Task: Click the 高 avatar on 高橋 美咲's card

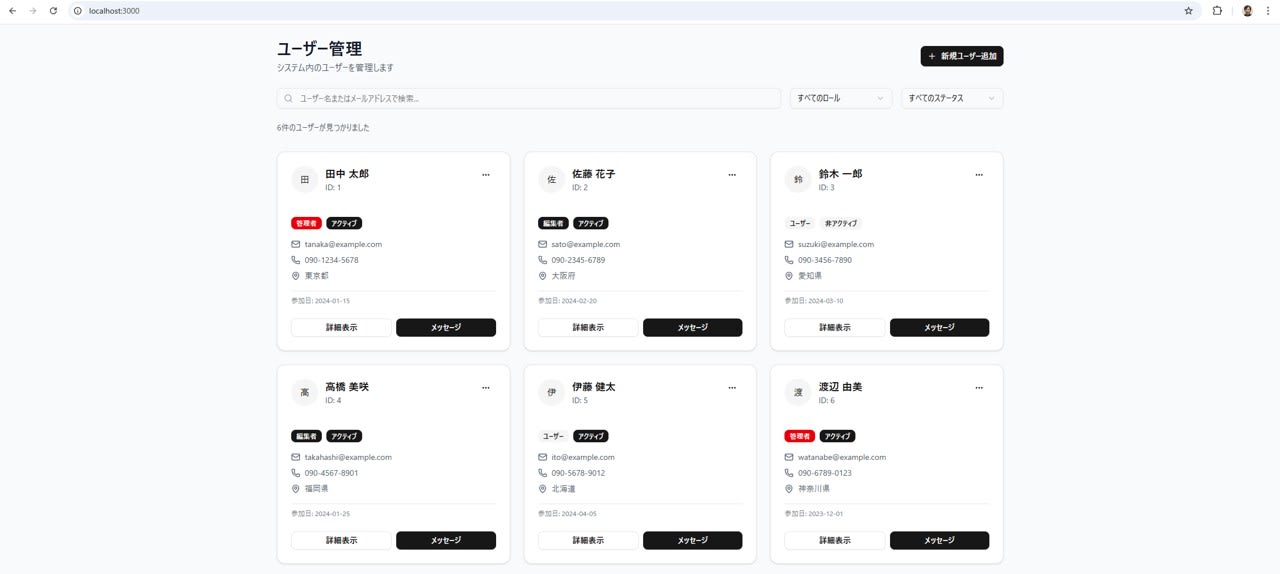Action: pos(305,393)
